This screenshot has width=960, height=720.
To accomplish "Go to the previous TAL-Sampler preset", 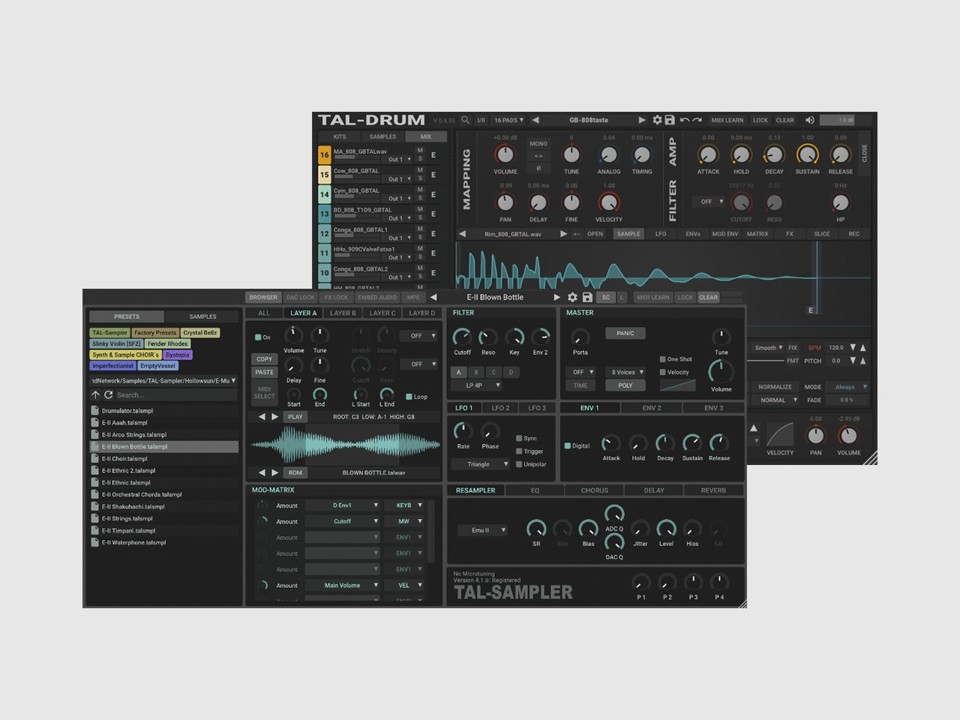I will [x=433, y=297].
